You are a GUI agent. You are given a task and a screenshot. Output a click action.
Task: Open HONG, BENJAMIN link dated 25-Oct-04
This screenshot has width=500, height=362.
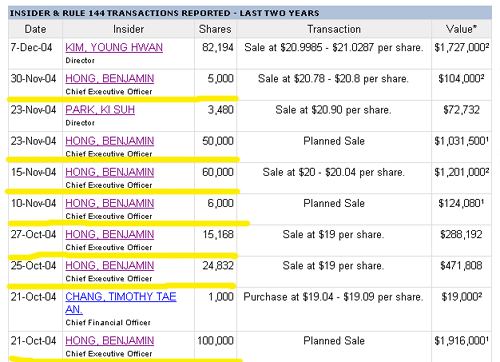(x=110, y=265)
